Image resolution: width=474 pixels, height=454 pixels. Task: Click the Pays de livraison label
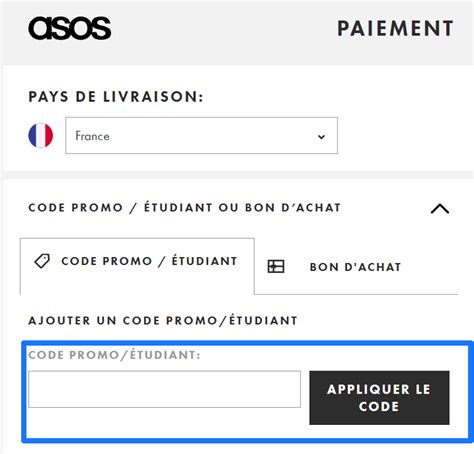[x=116, y=97]
